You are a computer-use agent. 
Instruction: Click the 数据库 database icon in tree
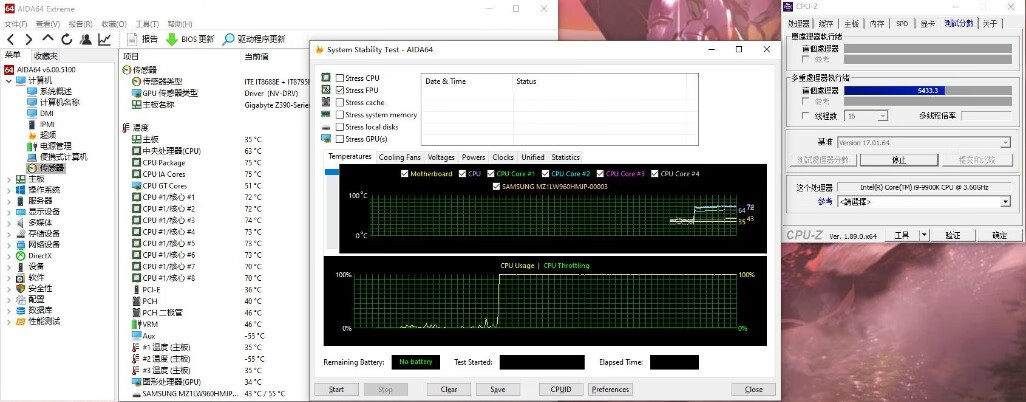tap(21, 310)
